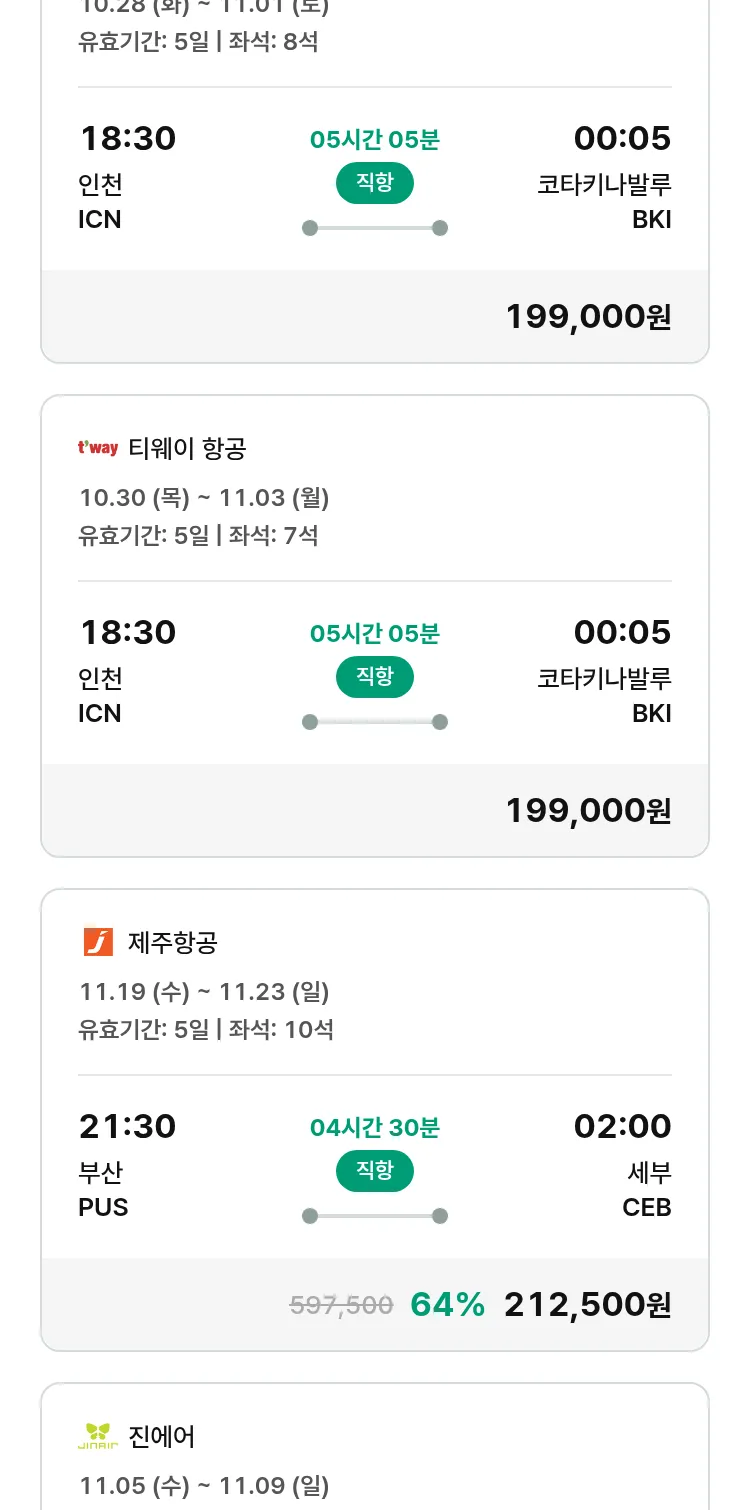The height and width of the screenshot is (1510, 750).
Task: Click the 64% discount label
Action: (447, 1305)
